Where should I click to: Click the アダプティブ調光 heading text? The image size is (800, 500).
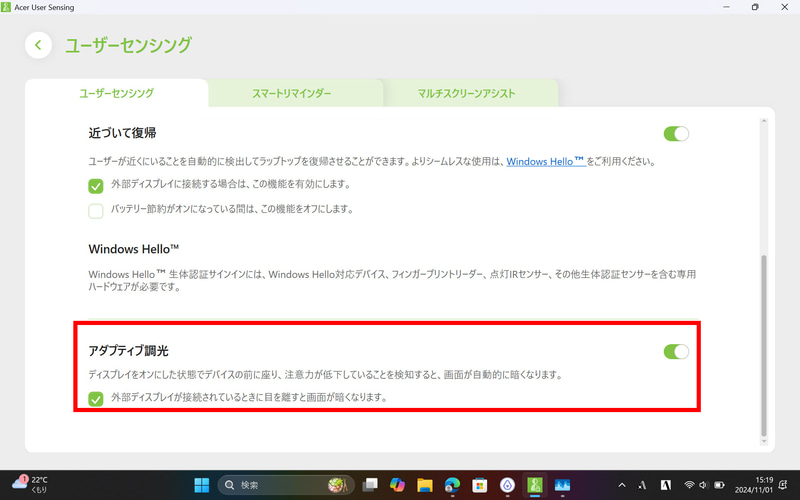[129, 351]
